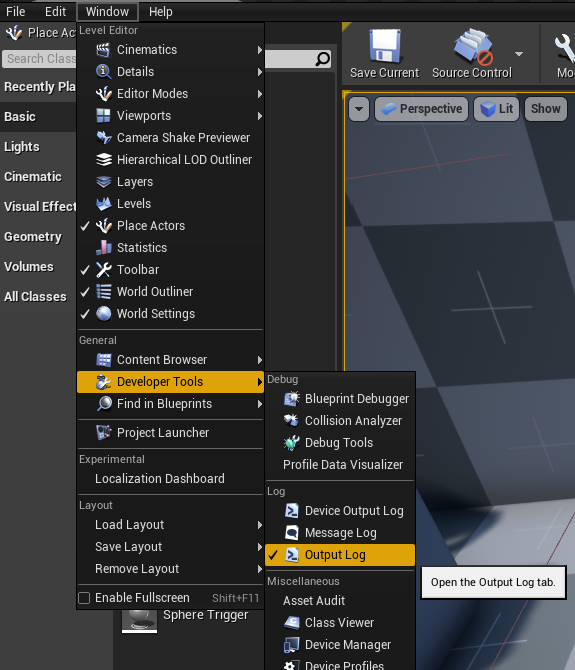
Task: Open the Edit menu
Action: (56, 12)
